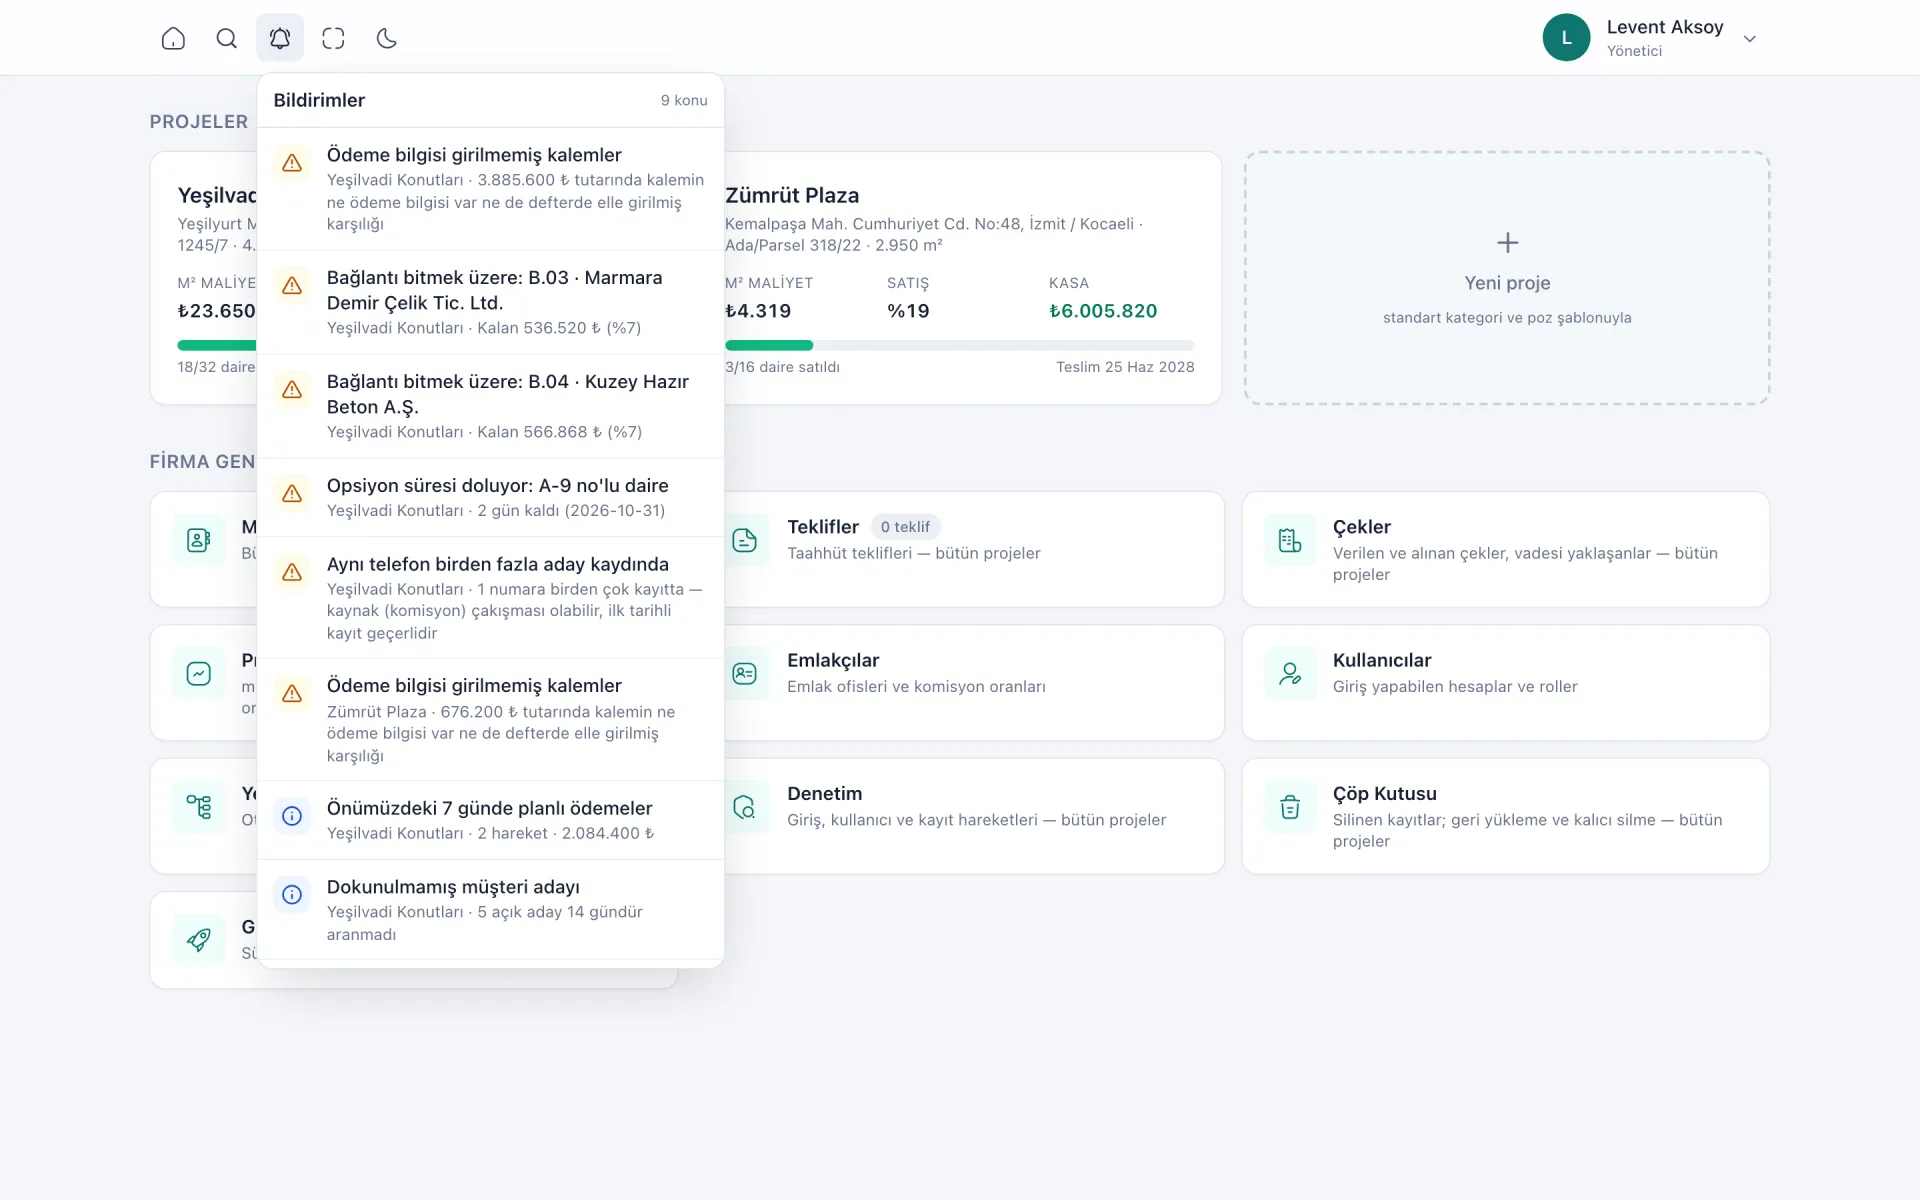Click info icon beside Dokunulmamış müşteri adayı

(292, 895)
